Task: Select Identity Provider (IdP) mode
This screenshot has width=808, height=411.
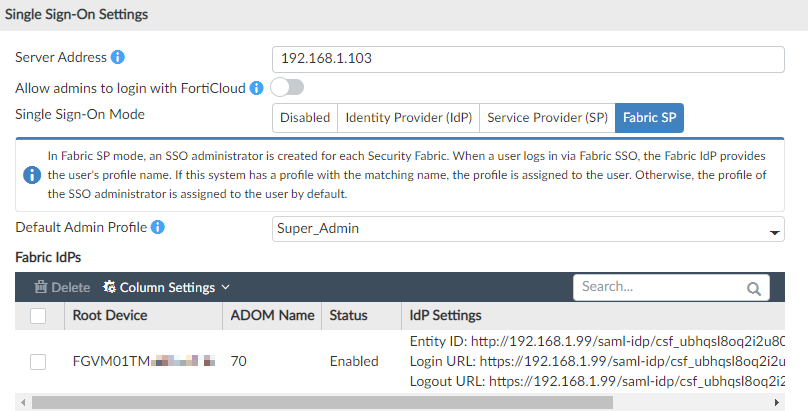Action: 408,117
